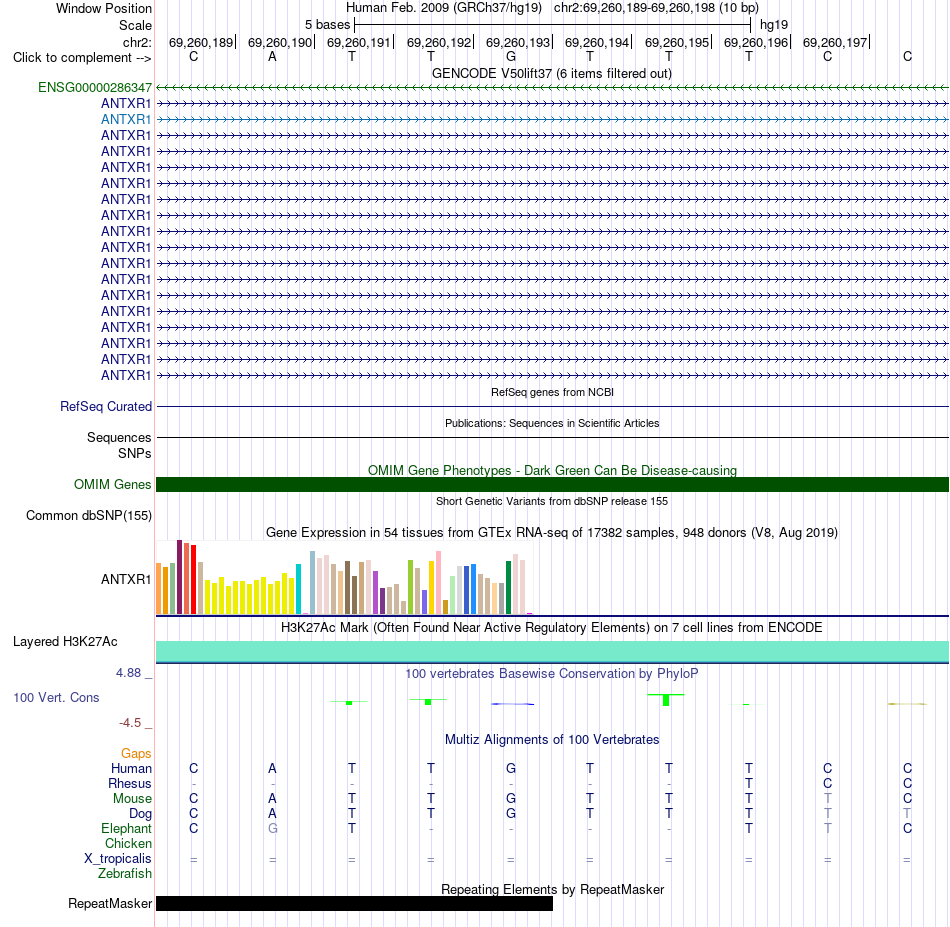Click the cyan bar in the GTEx chart
950x927 pixels.
[x=298, y=589]
